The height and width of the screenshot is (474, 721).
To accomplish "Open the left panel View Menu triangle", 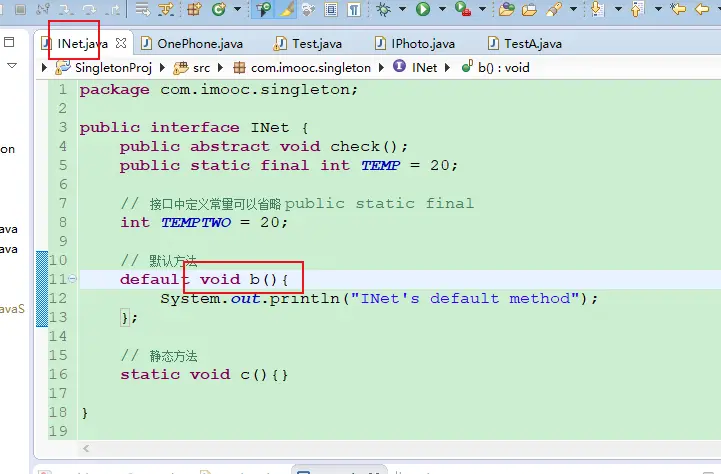I will [12, 65].
